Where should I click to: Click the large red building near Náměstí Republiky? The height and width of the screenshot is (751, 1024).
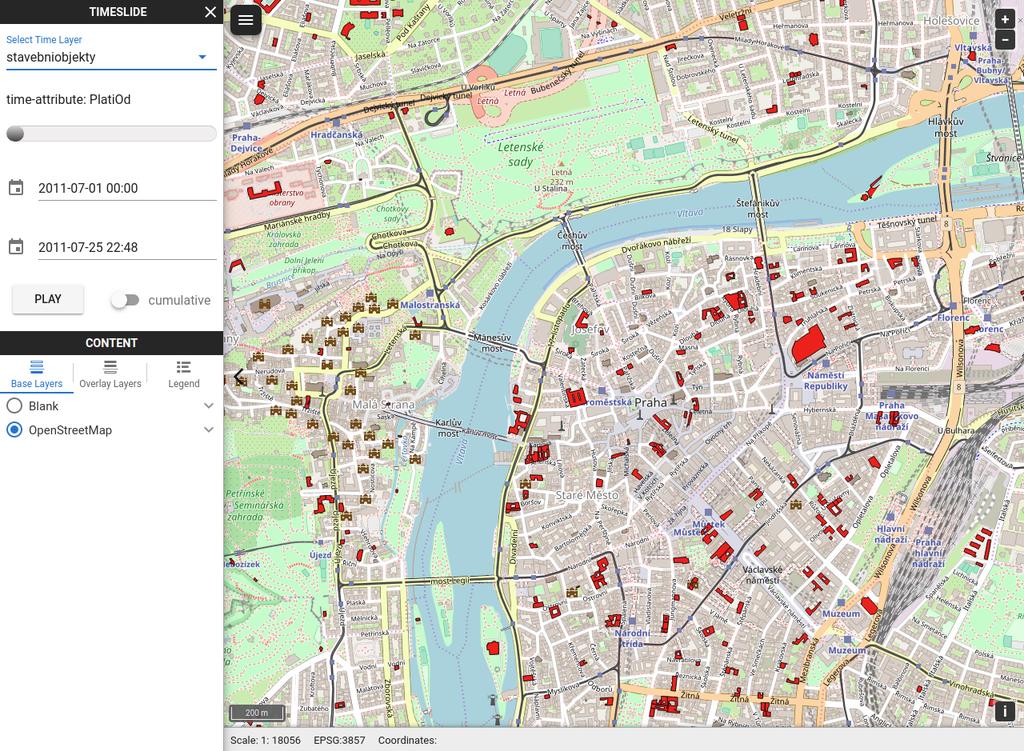[808, 344]
